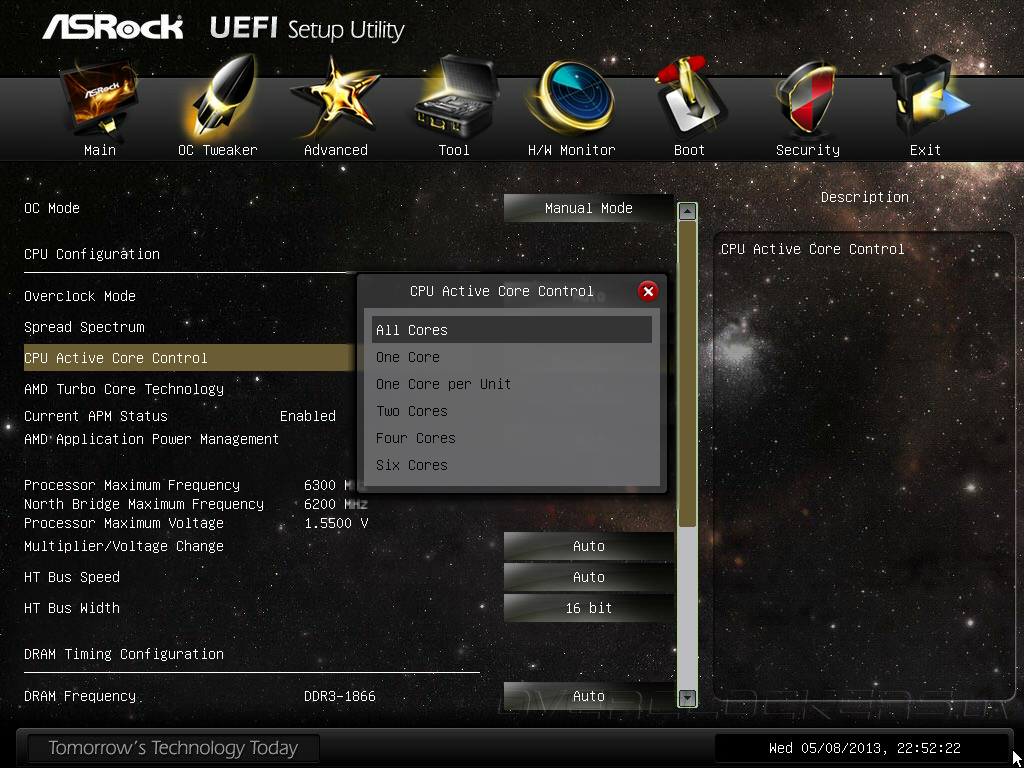Click the DRAM Timing Configuration heading
The image size is (1024, 768).
tap(124, 654)
